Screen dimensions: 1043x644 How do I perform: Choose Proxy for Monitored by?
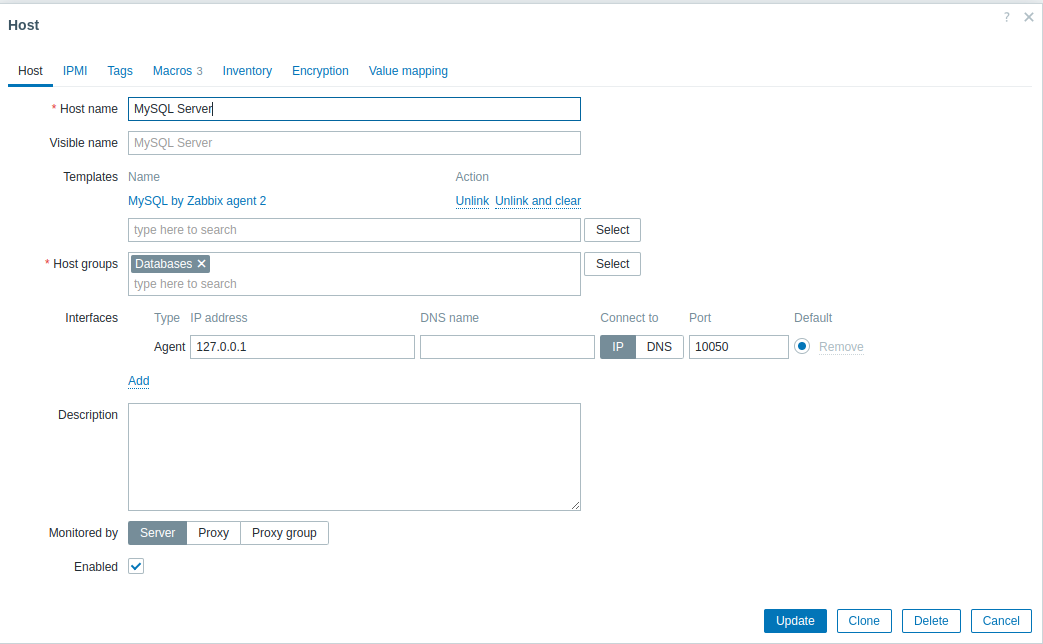click(x=213, y=533)
